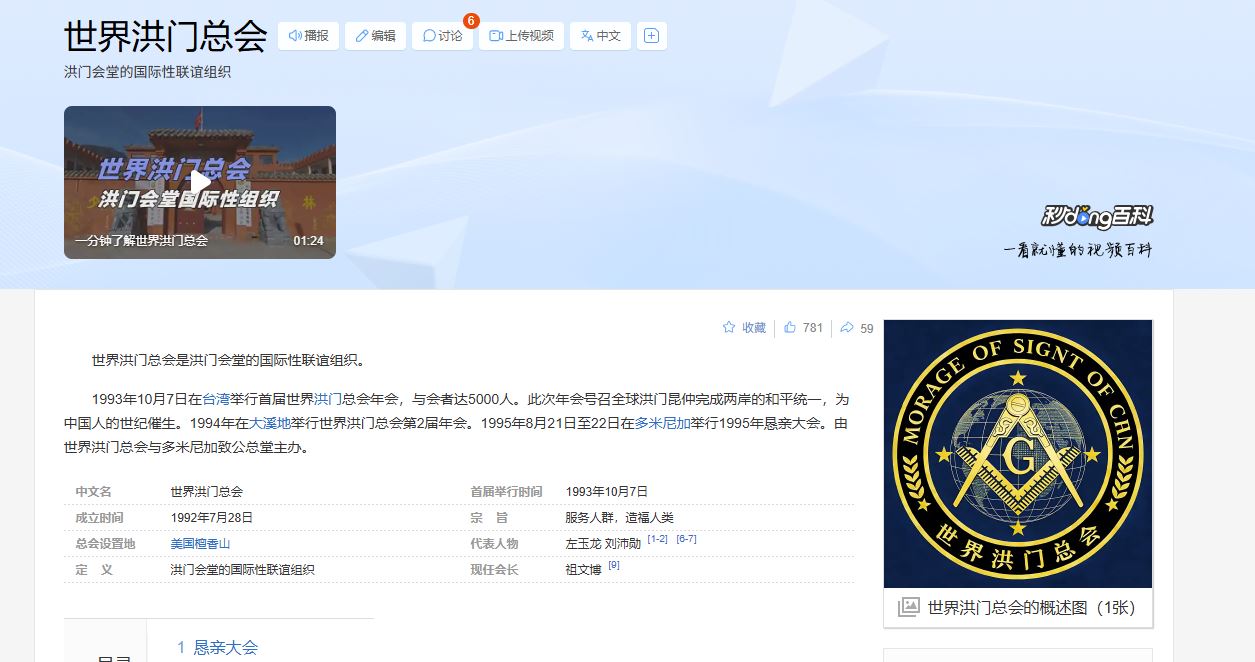Like the entry with the thumbs-up icon
The height and width of the screenshot is (662, 1255).
coord(789,327)
